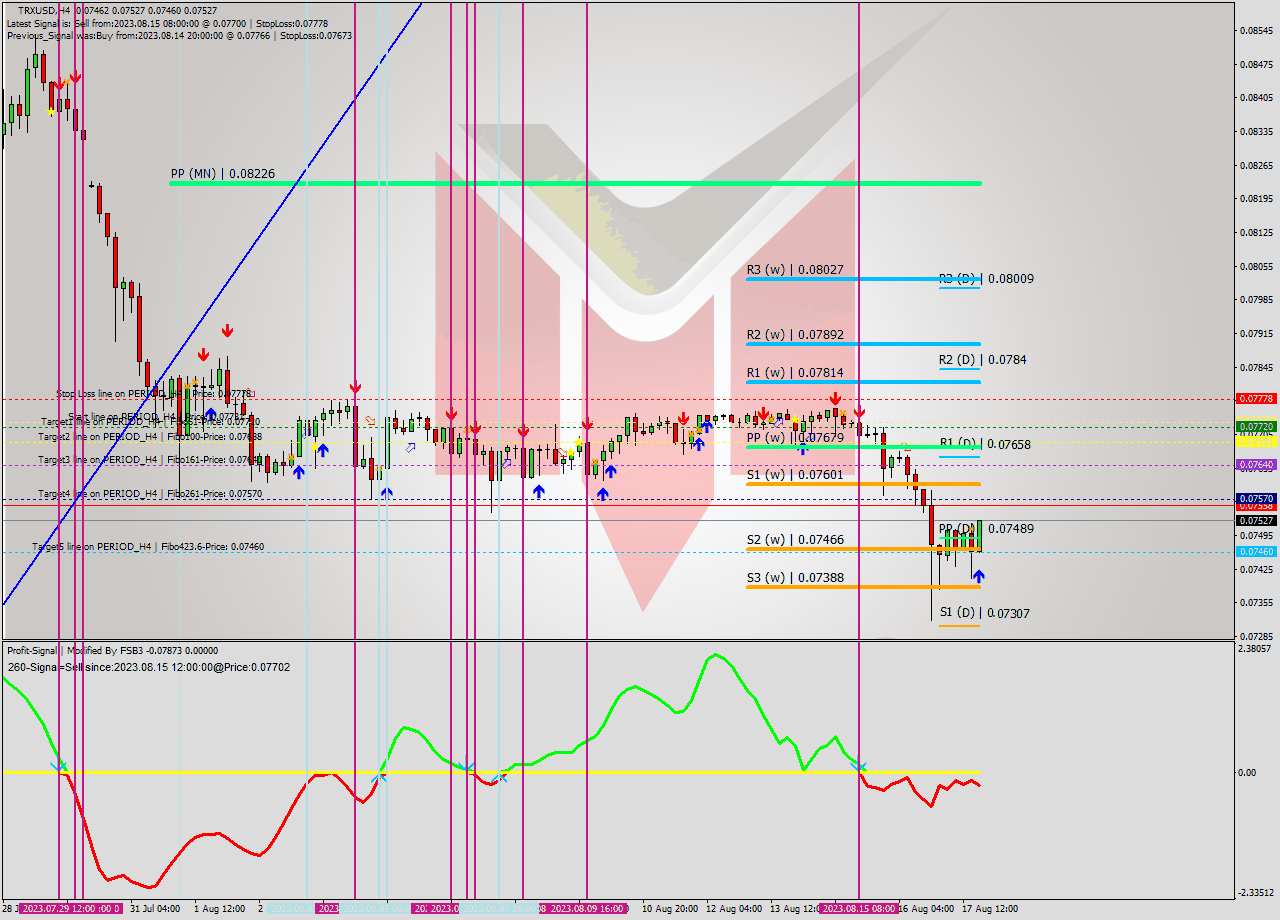Select the Stop Loss line price label
Screen dimensions: 1280x920
[157, 394]
